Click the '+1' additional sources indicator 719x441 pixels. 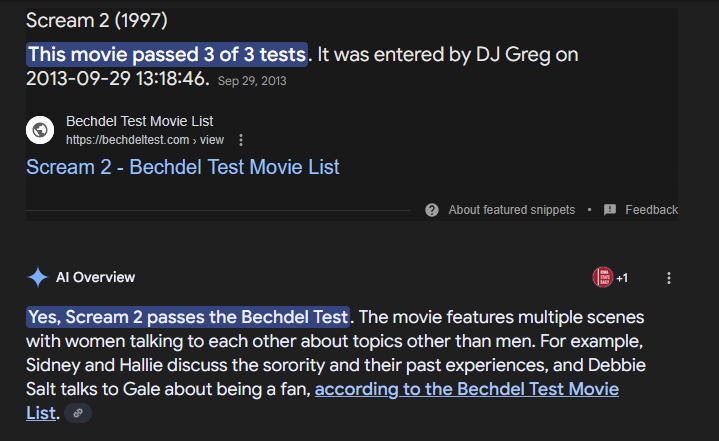coord(622,278)
